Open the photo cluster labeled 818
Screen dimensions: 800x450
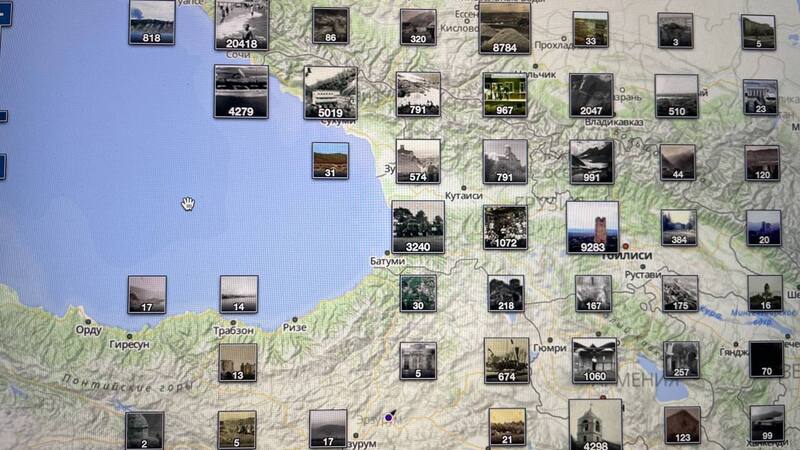[152, 22]
